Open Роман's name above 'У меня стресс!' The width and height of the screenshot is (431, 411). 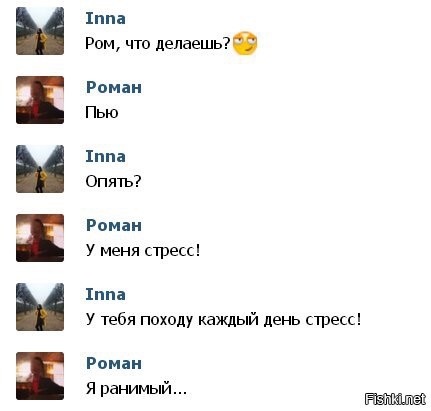114,225
